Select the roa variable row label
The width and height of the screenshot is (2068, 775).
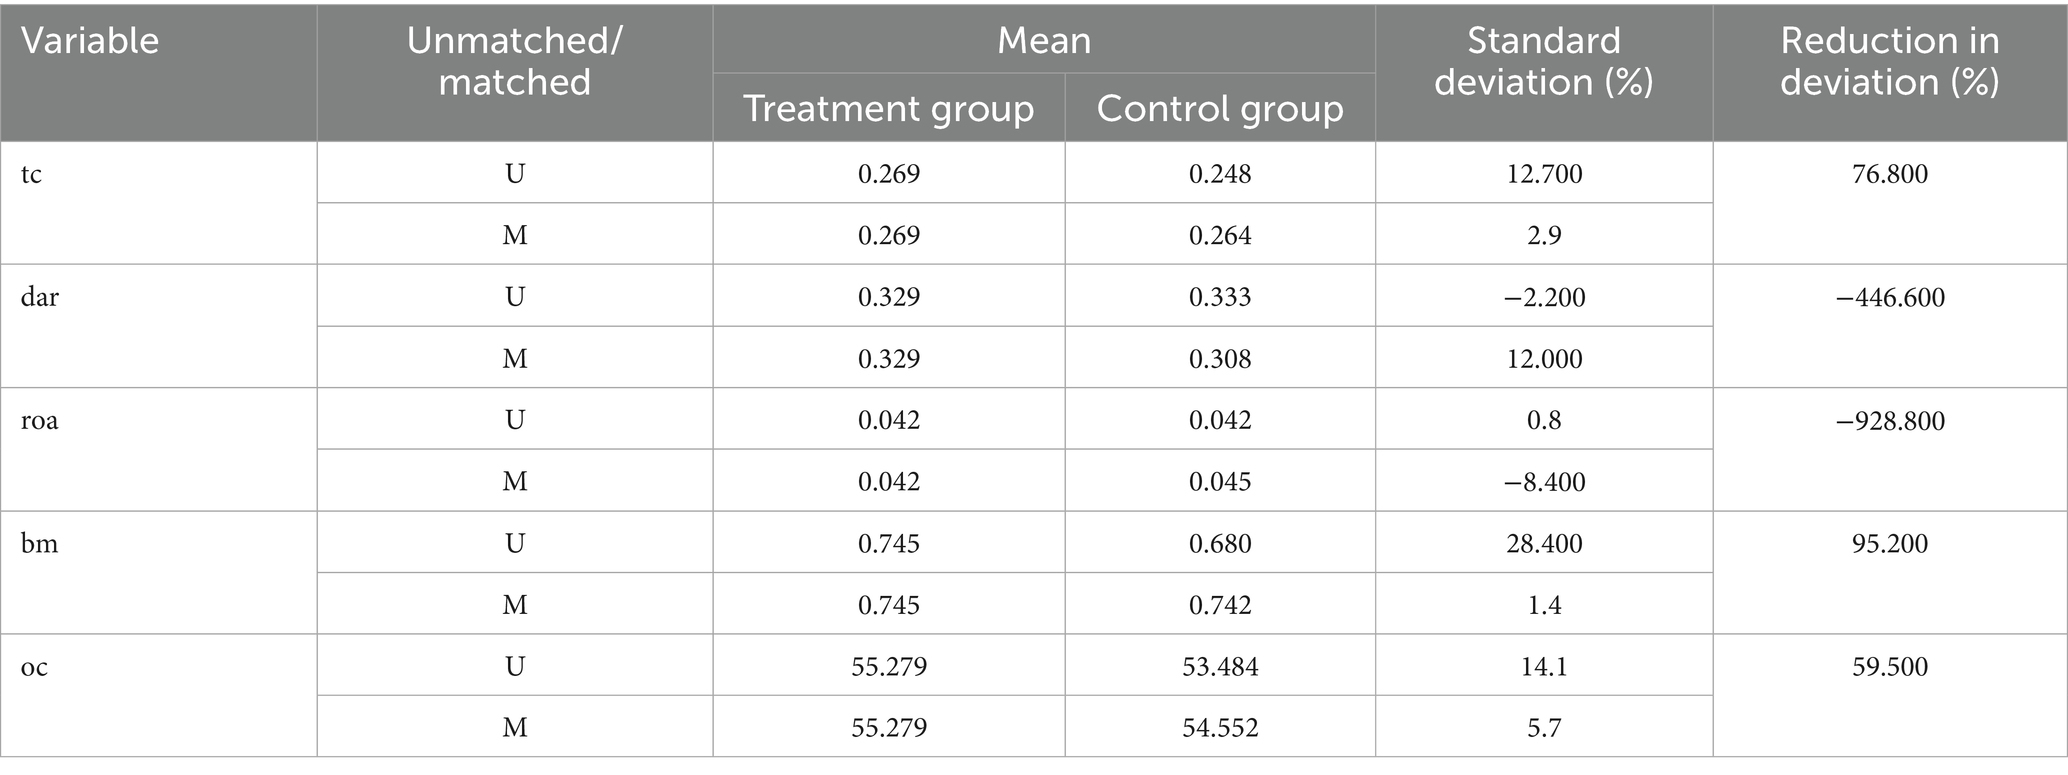coord(40,420)
